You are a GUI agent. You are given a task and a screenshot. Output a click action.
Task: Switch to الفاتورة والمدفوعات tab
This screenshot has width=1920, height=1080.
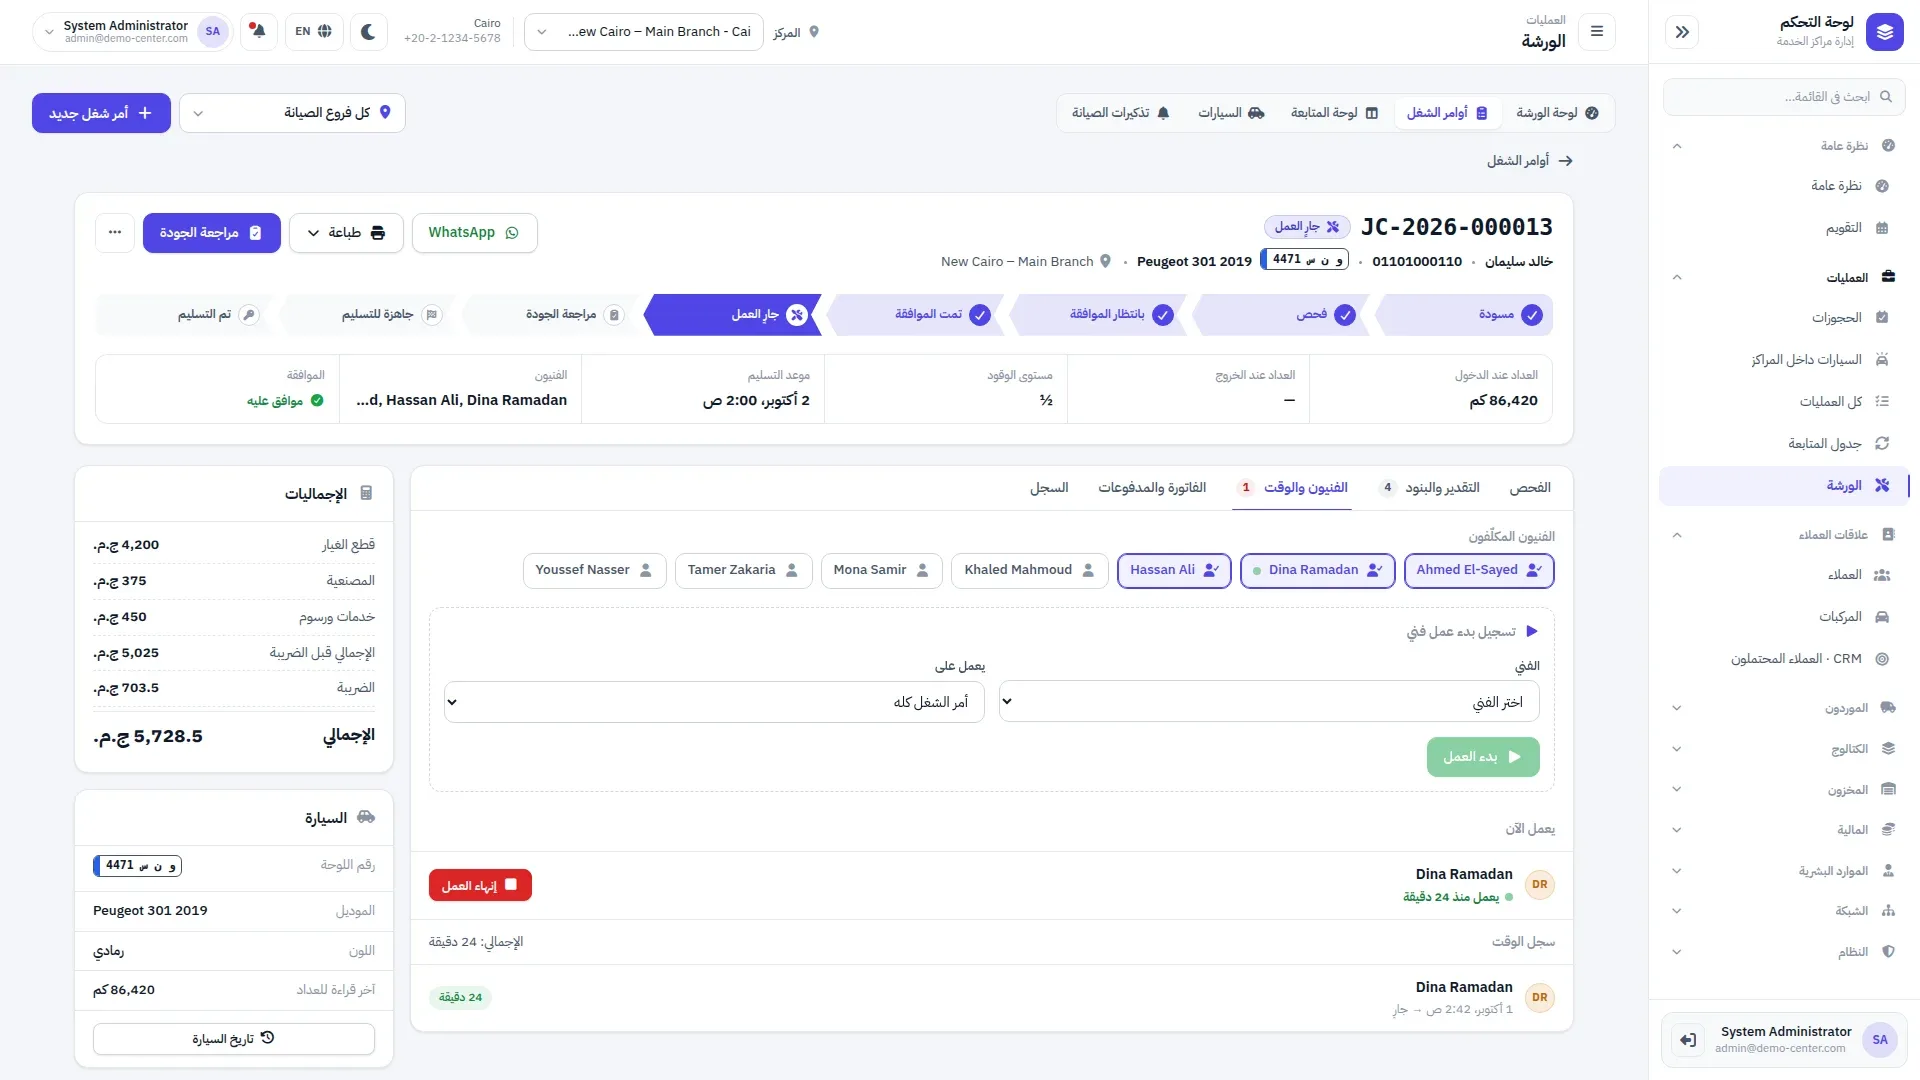click(1152, 488)
